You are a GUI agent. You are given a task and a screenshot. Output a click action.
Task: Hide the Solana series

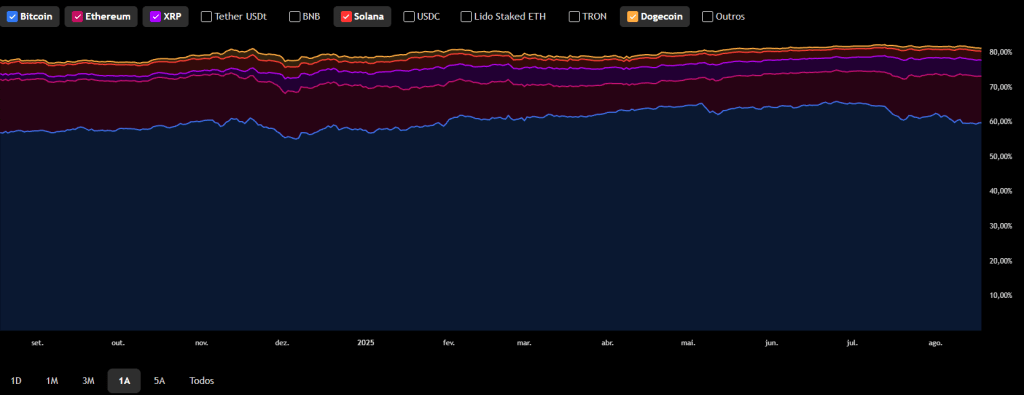coord(345,16)
